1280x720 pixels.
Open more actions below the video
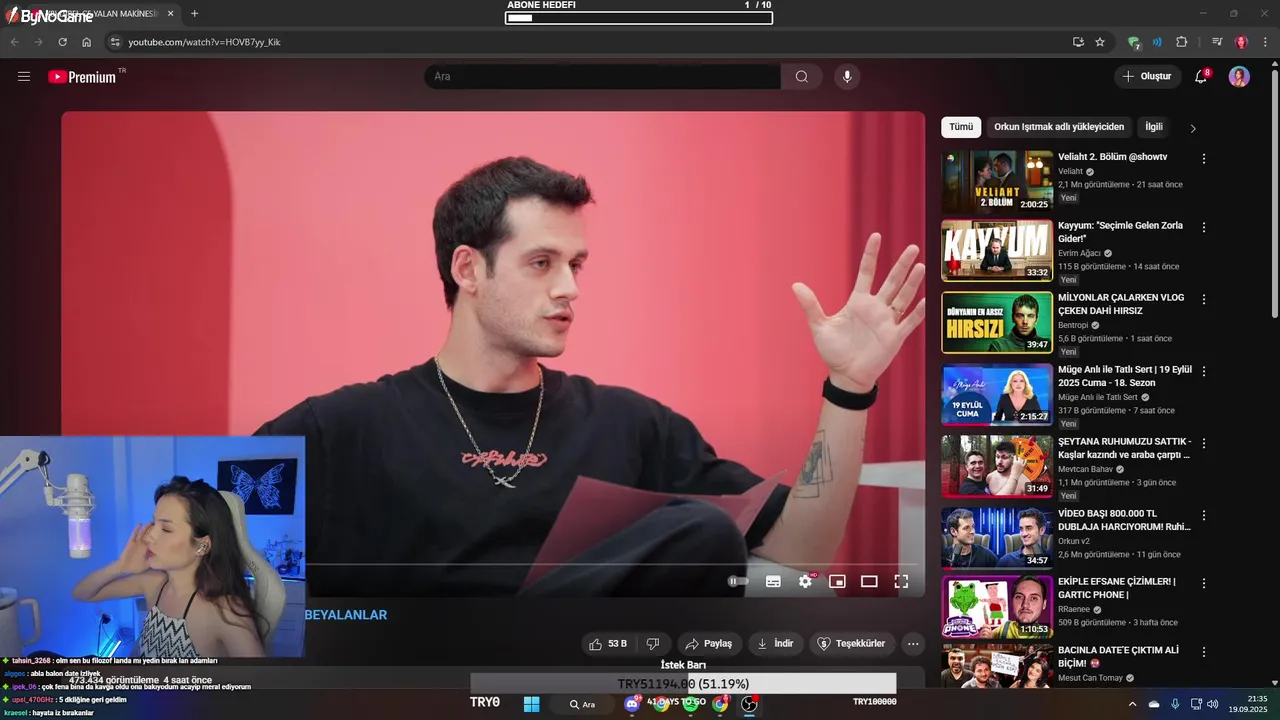click(913, 644)
